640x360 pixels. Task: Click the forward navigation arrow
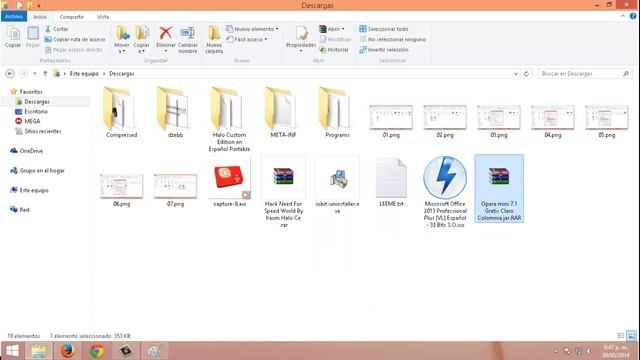(24, 73)
